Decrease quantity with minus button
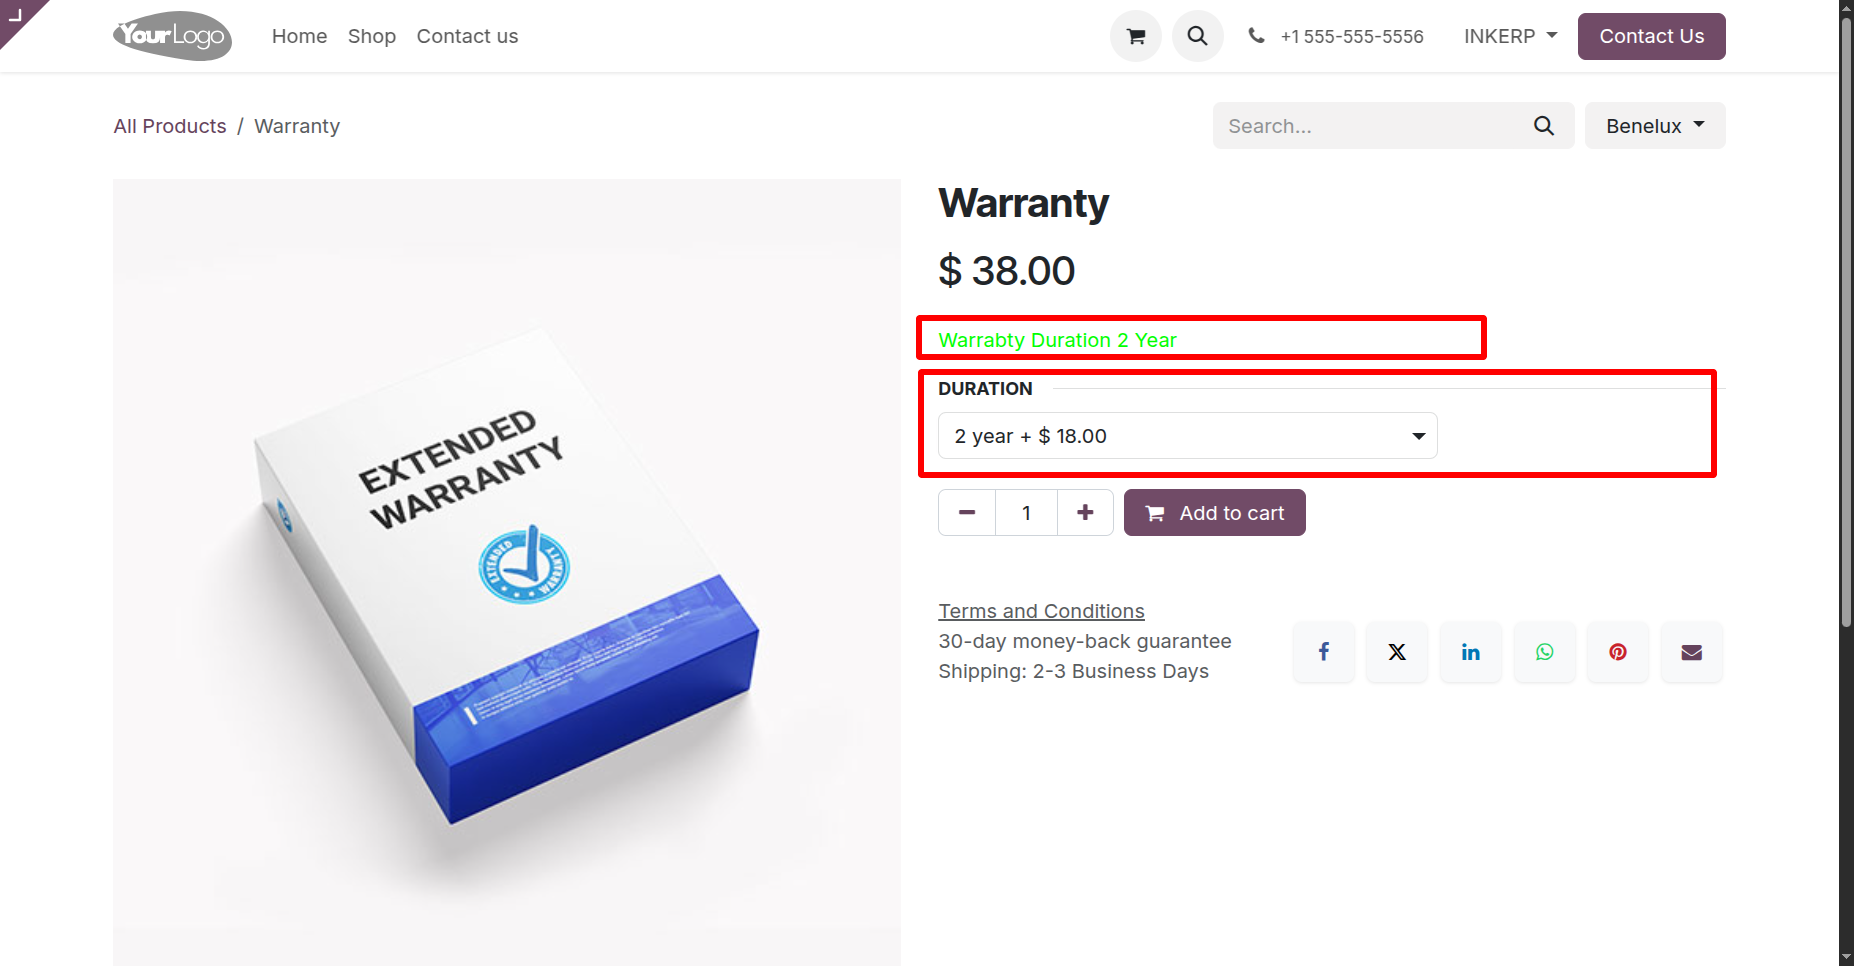 coord(967,513)
